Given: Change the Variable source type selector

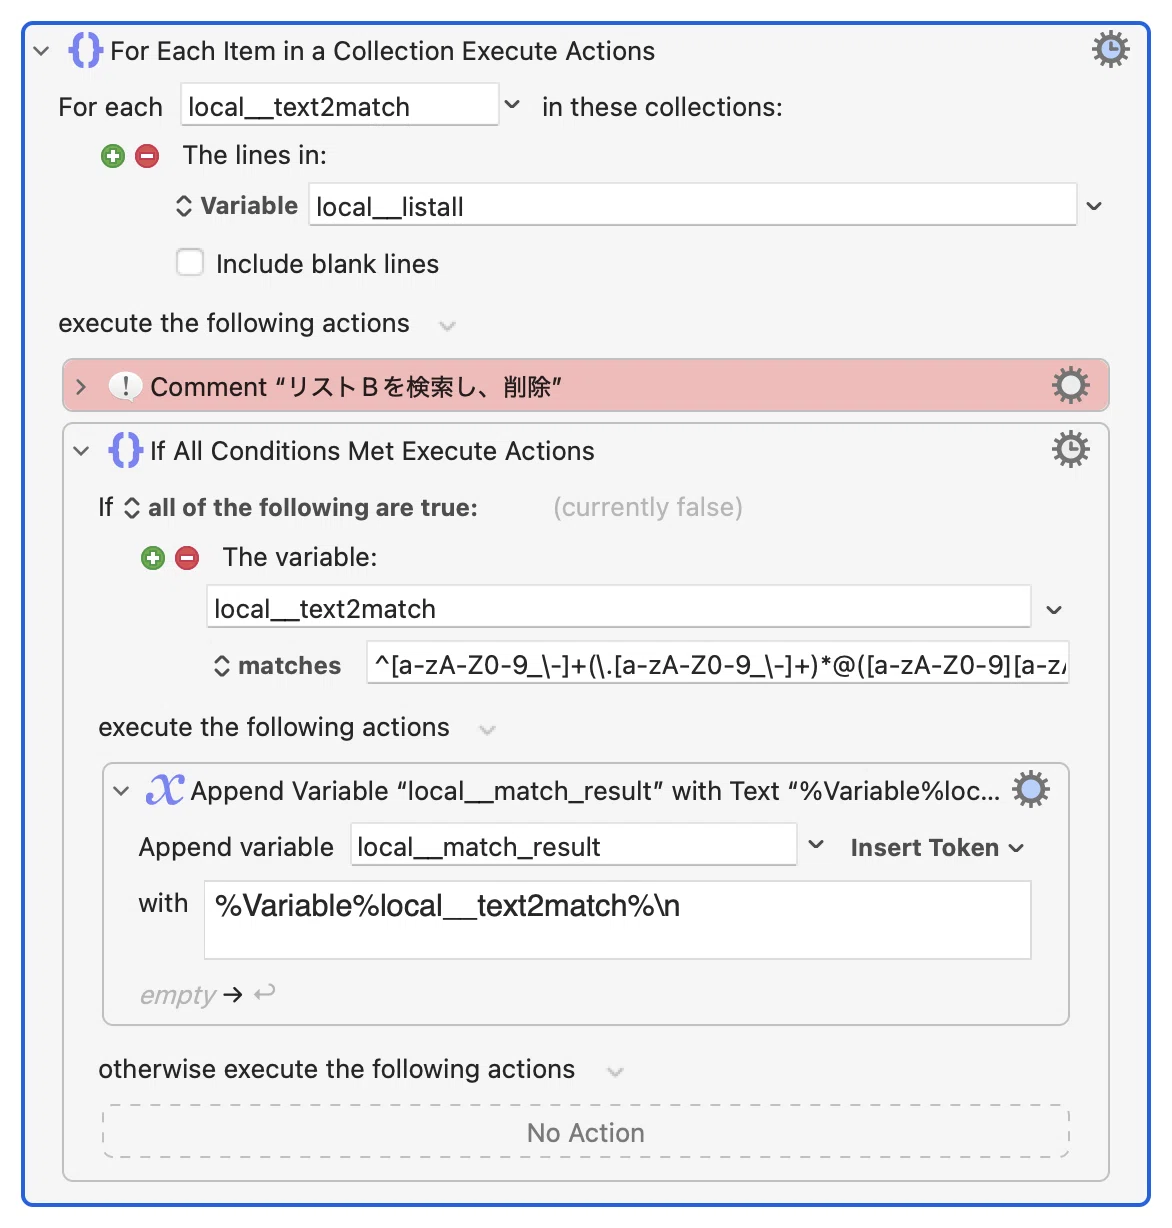Looking at the screenshot, I should pos(236,206).
